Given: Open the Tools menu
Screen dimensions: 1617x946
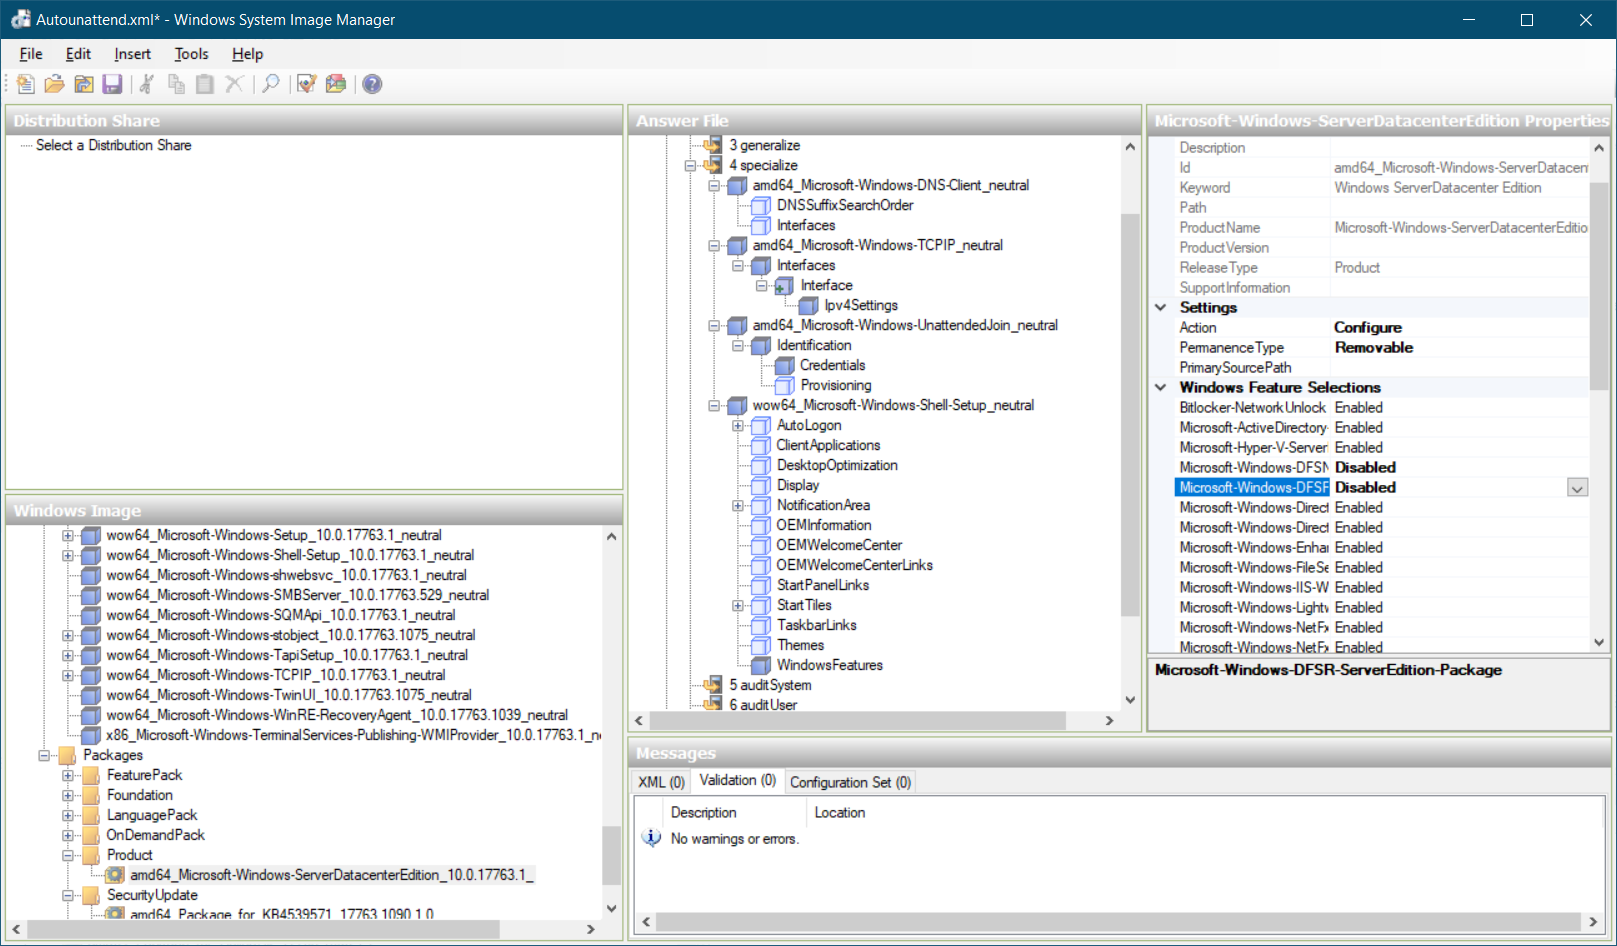Looking at the screenshot, I should 191,54.
